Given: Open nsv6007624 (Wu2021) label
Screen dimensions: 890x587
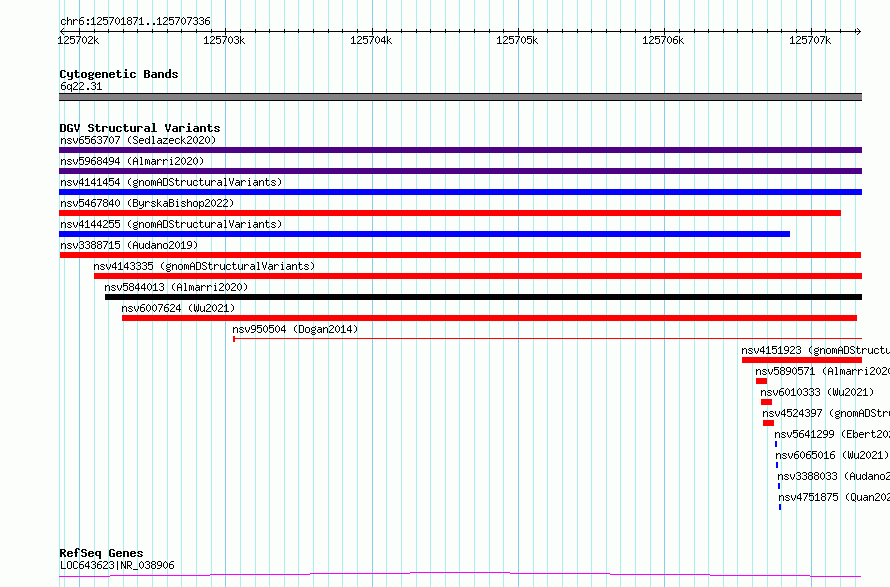Looking at the screenshot, I should [x=178, y=308].
